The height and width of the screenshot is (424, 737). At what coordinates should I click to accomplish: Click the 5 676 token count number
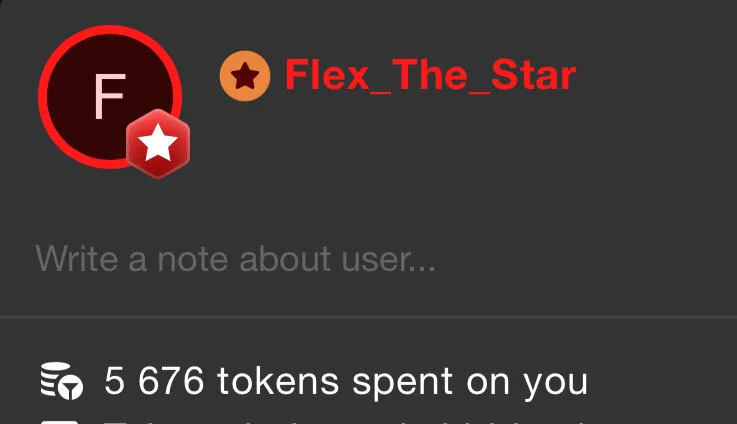click(154, 381)
